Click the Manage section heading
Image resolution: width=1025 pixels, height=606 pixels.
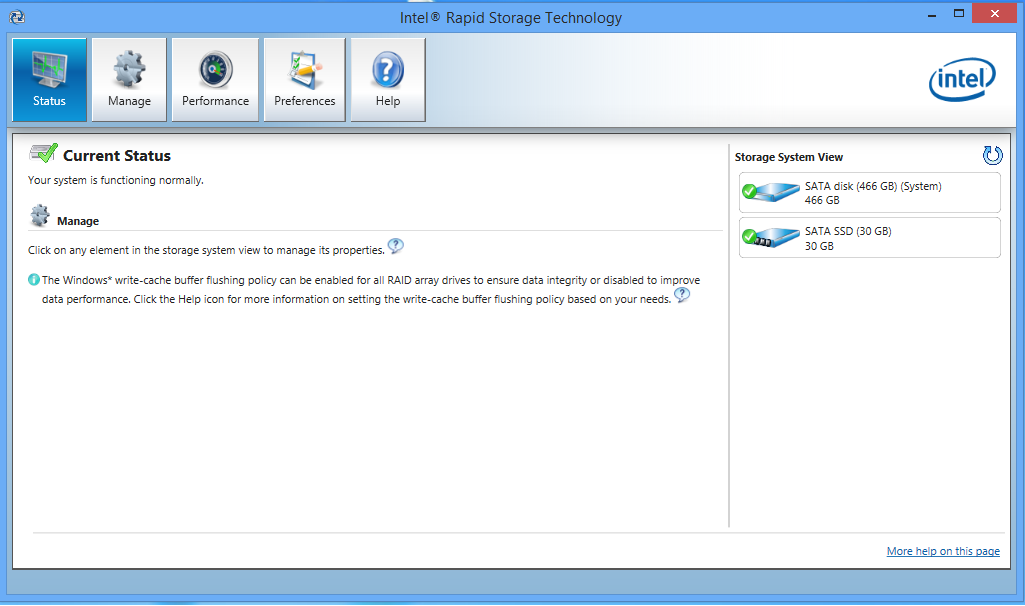78,221
